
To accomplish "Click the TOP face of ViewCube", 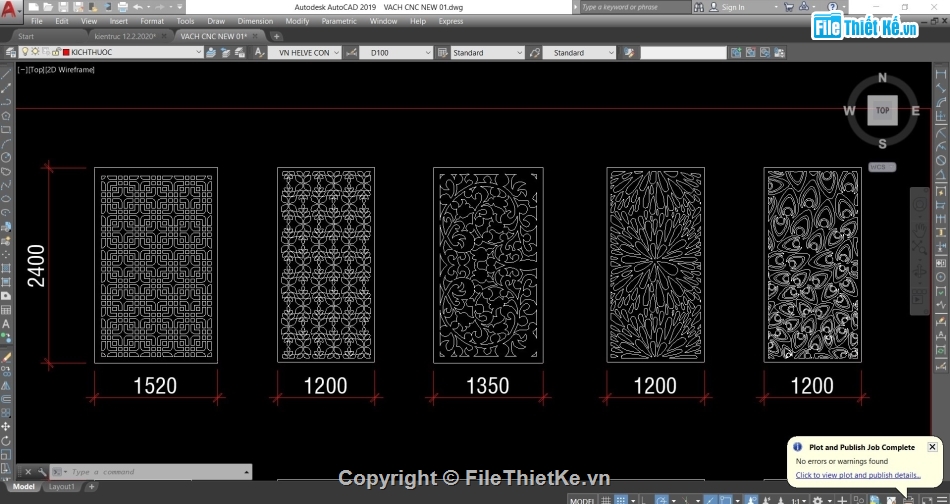I will click(882, 110).
